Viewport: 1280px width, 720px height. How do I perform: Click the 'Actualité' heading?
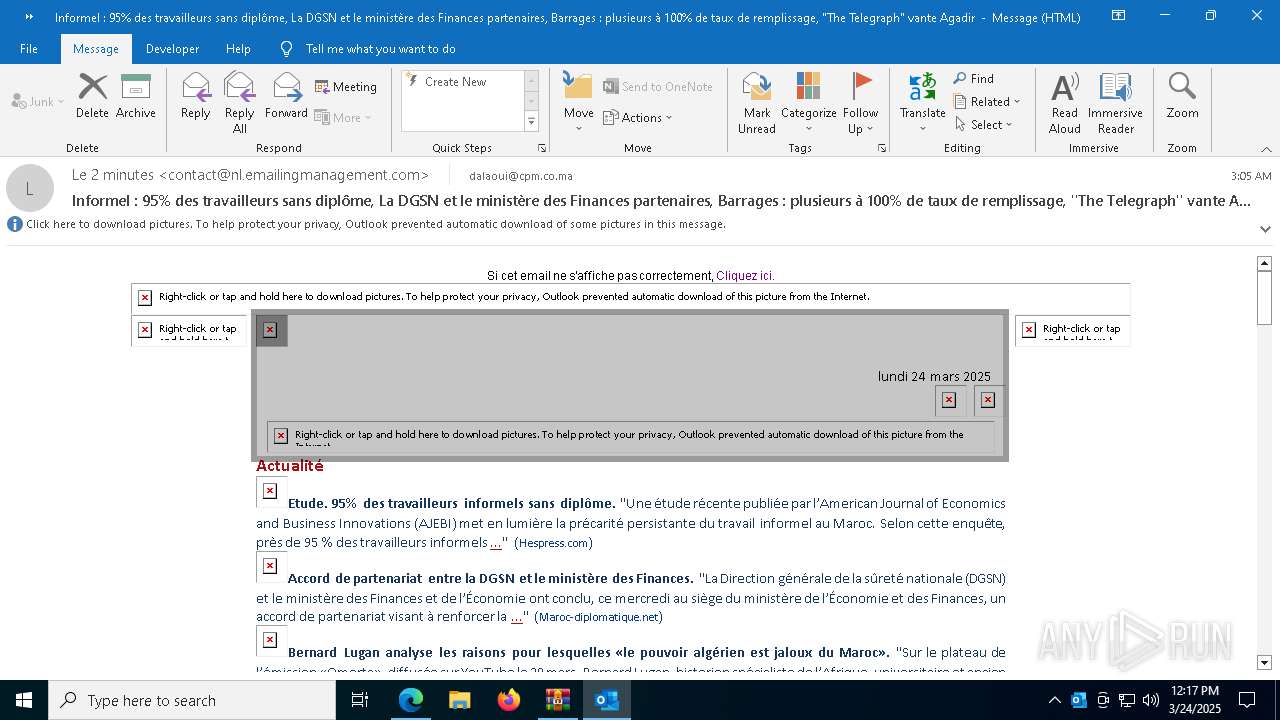(x=290, y=466)
